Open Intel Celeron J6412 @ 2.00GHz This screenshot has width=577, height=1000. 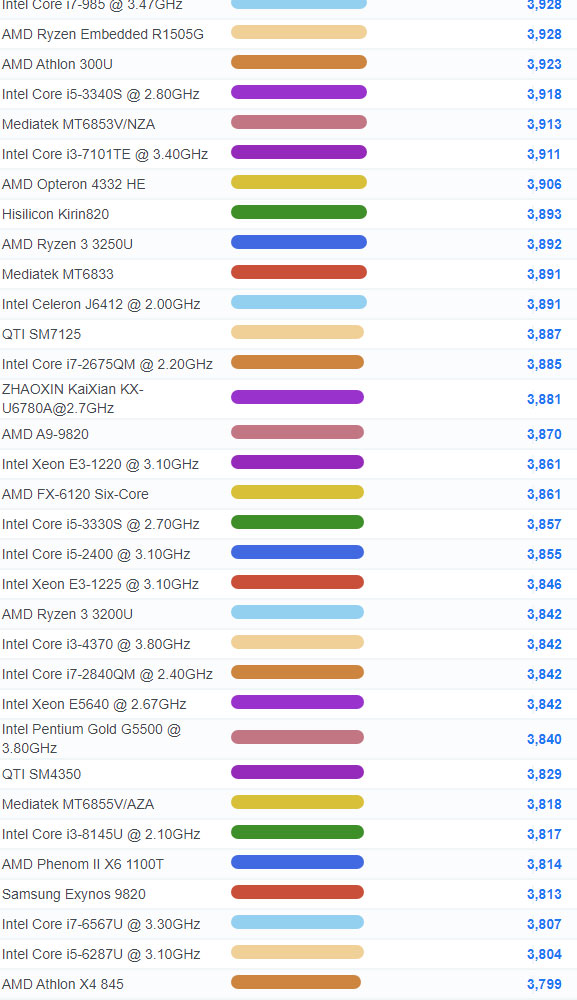(101, 304)
